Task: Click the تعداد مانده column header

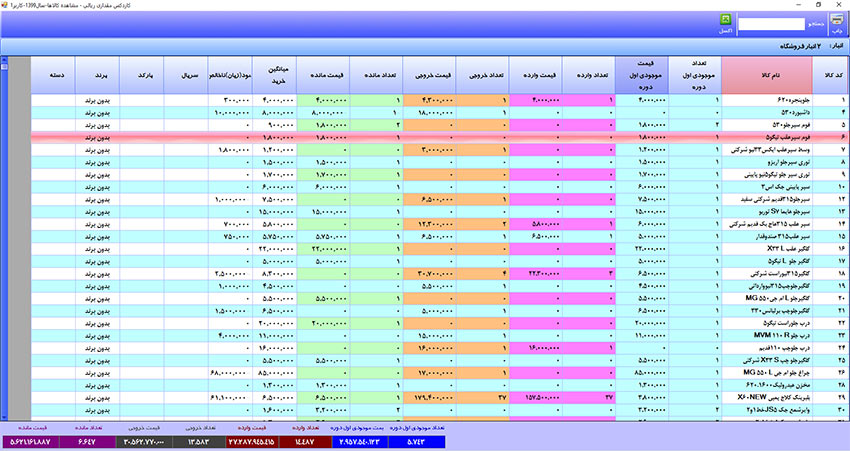Action: tap(377, 75)
